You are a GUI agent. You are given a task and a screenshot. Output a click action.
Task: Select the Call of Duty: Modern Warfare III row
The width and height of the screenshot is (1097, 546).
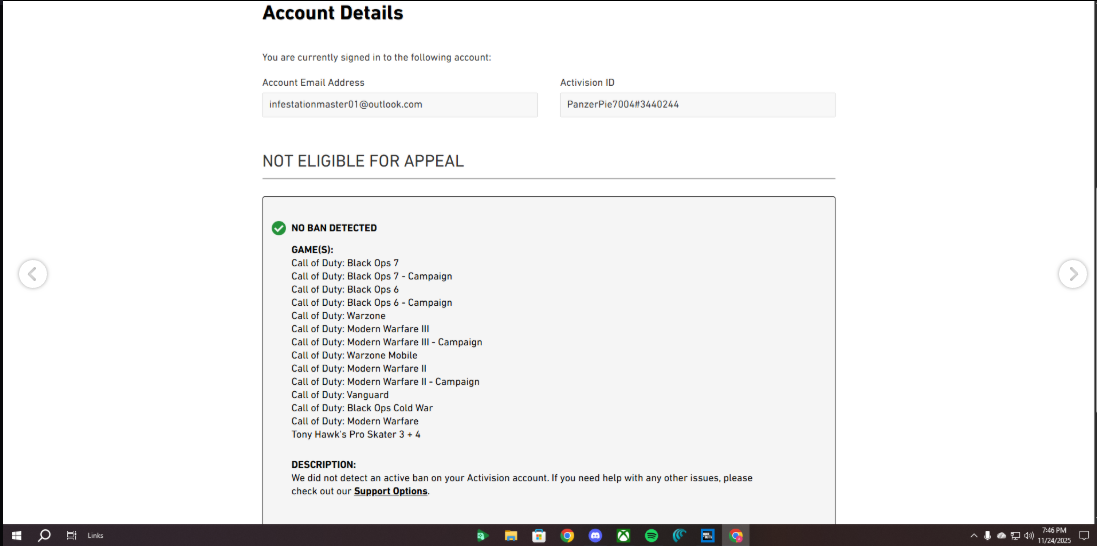[x=360, y=329]
